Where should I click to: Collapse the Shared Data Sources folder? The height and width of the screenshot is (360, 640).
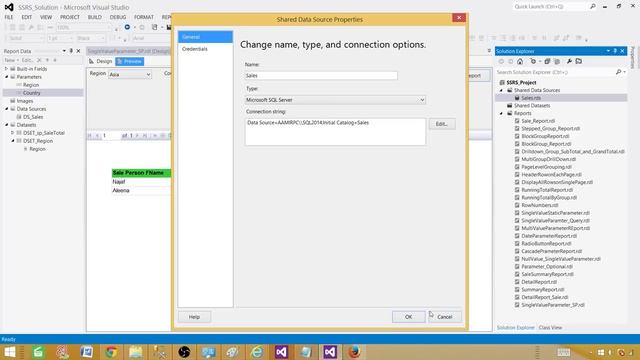click(x=502, y=90)
